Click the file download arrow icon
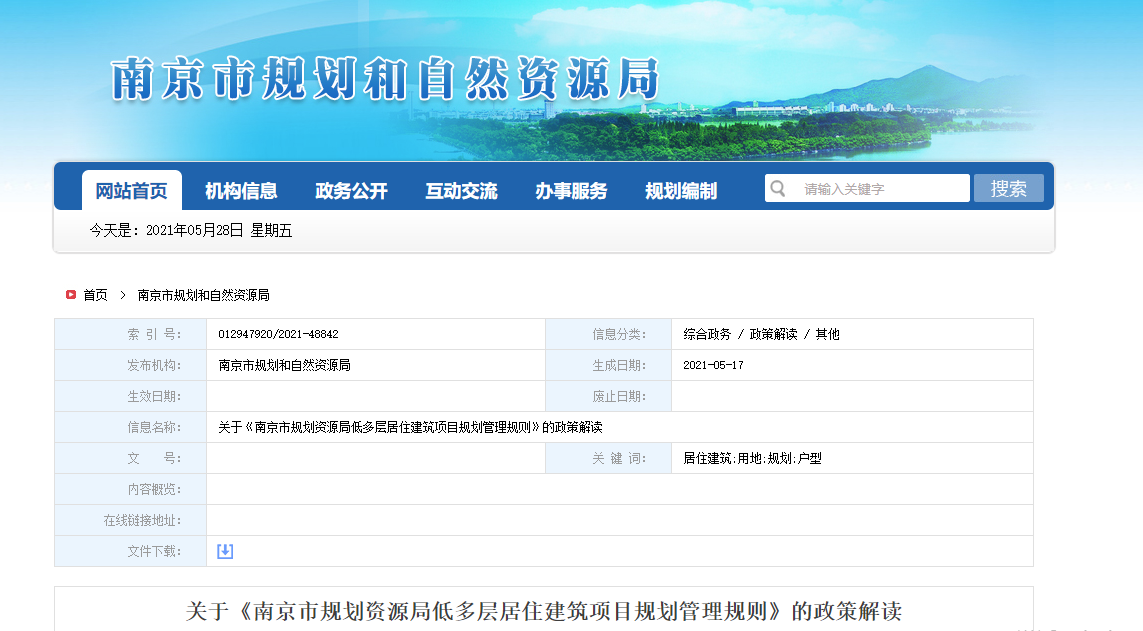The image size is (1143, 631). pos(225,552)
